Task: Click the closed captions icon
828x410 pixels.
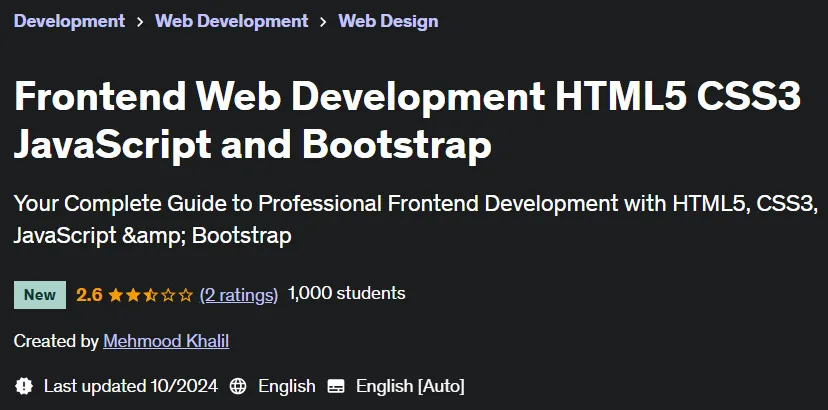Action: [336, 386]
